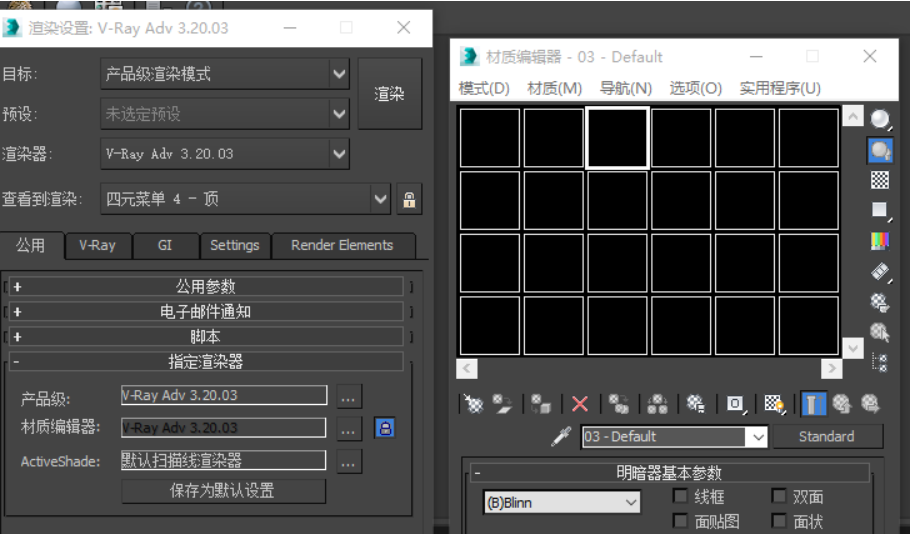Click sample slots scroll right arrow

(832, 368)
